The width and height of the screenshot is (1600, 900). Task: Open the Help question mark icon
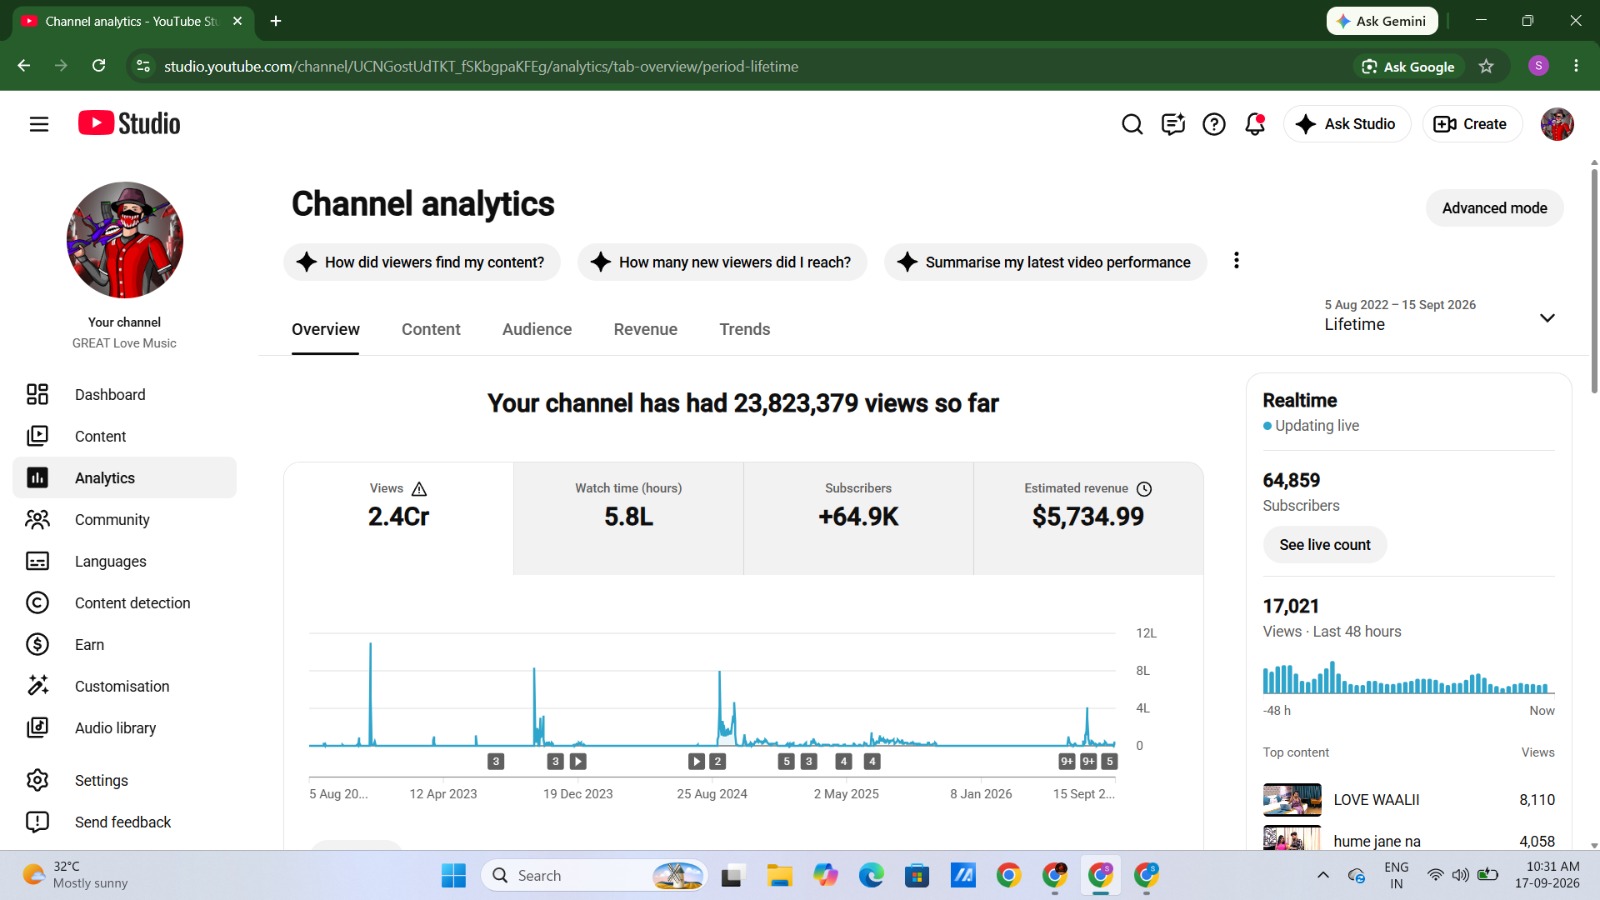[1214, 124]
